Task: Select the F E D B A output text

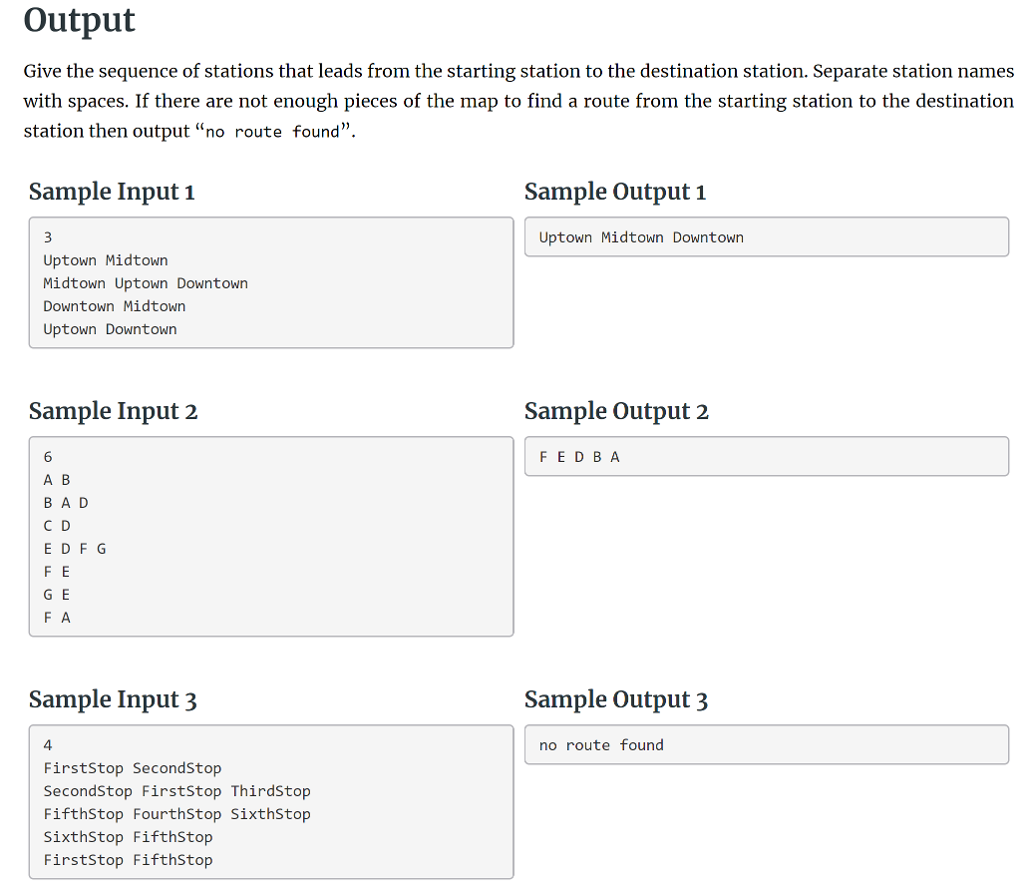Action: [580, 457]
